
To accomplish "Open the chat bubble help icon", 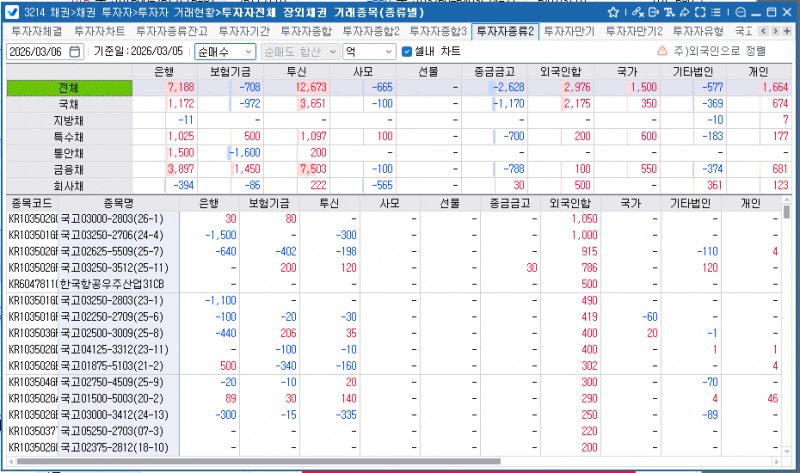I will coord(741,12).
